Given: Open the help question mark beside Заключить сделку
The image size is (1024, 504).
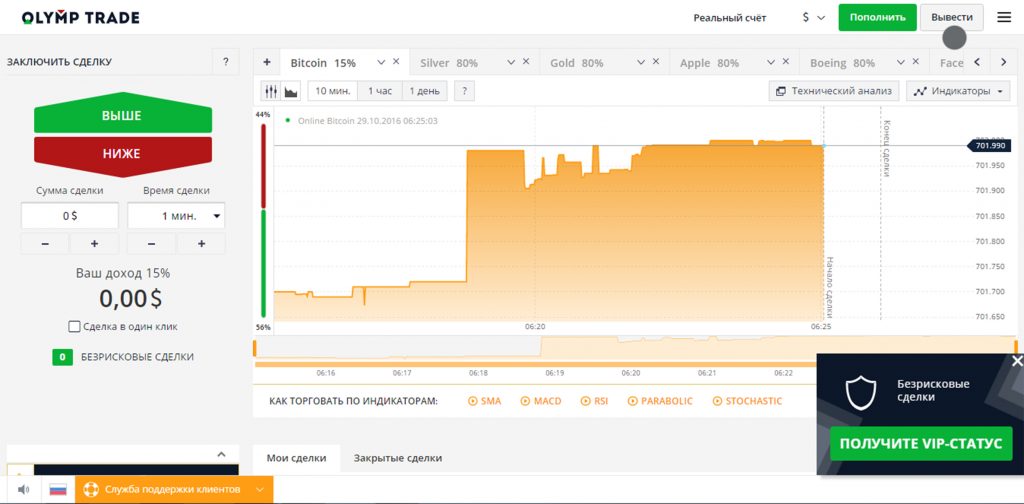Looking at the screenshot, I should [226, 62].
